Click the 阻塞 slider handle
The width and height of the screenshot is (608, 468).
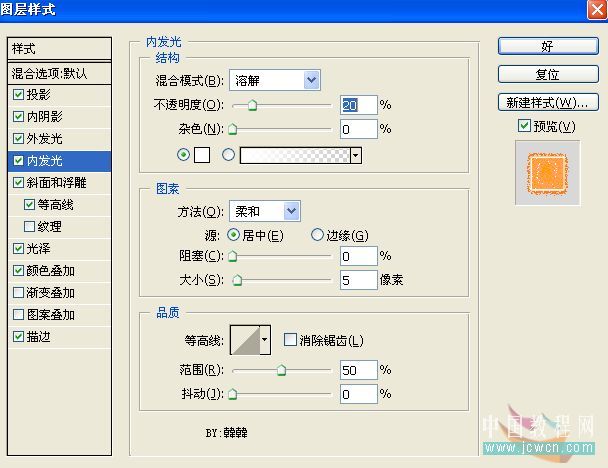pos(233,256)
